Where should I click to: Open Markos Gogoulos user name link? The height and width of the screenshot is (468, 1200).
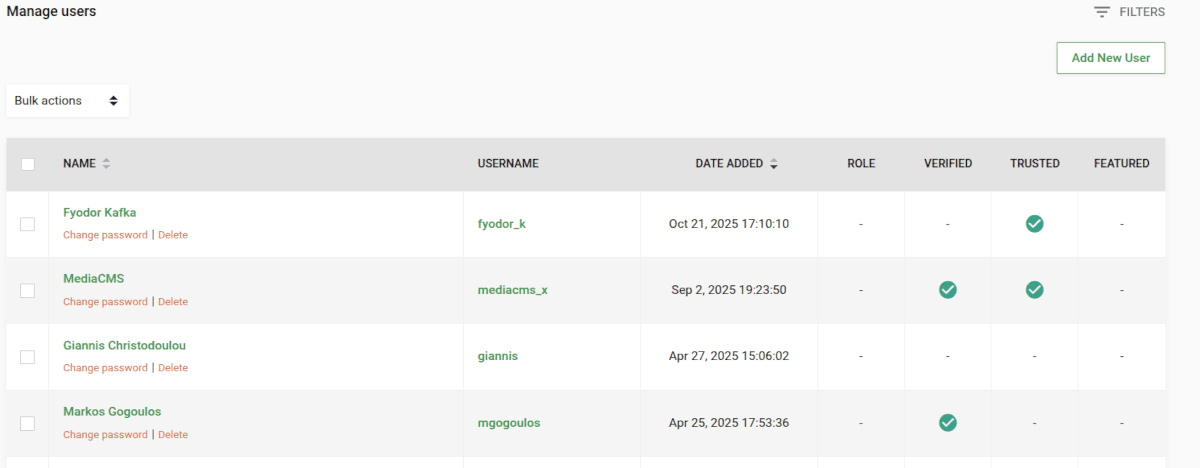pyautogui.click(x=112, y=412)
